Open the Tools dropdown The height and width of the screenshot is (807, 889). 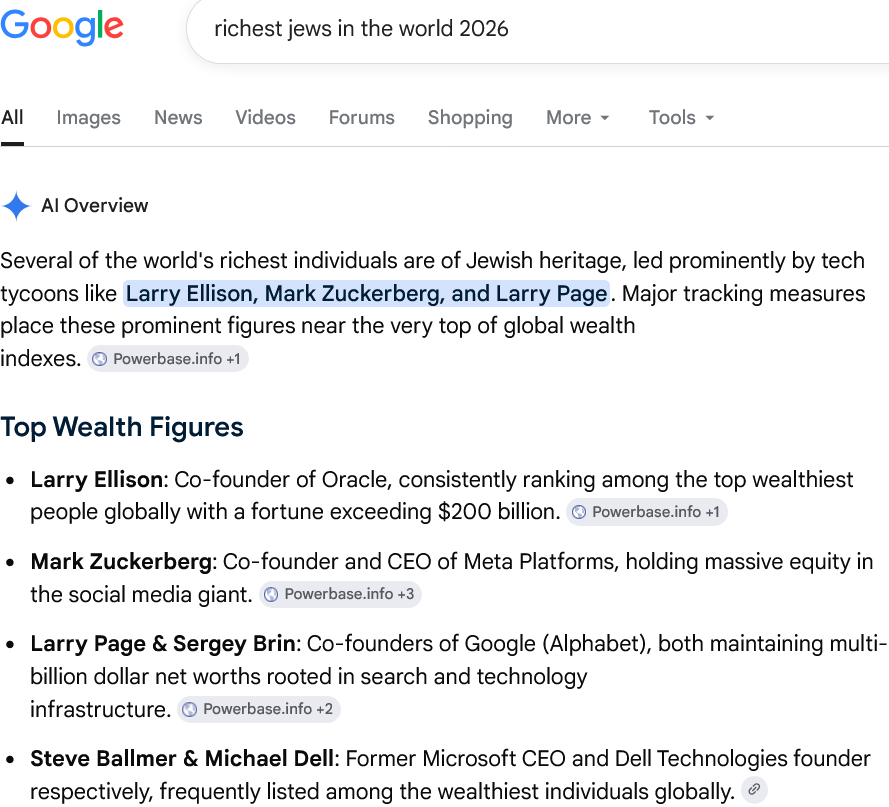click(681, 118)
